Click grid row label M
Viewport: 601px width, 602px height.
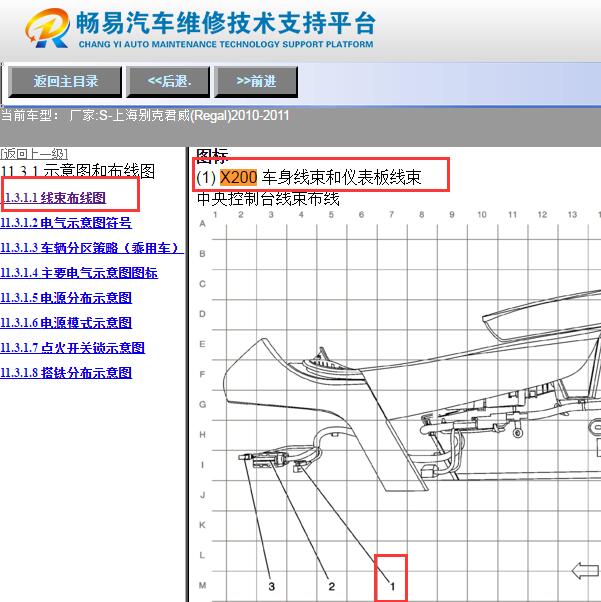202,585
